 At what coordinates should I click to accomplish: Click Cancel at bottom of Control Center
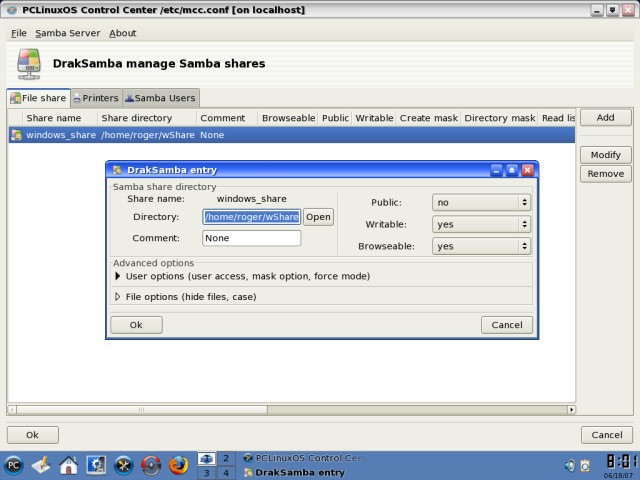(x=607, y=435)
